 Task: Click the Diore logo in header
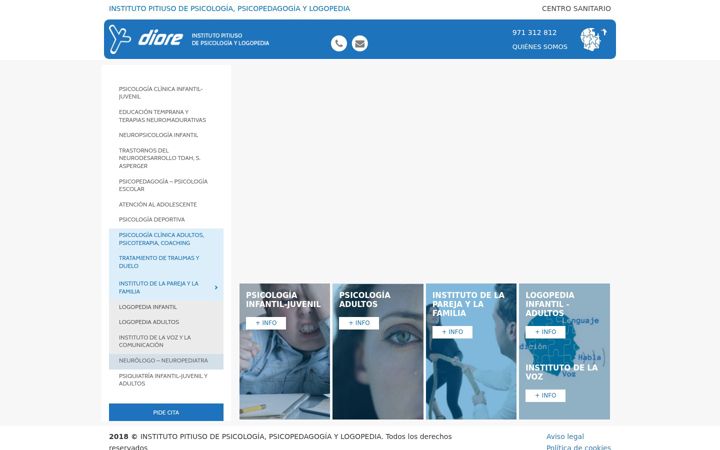[x=146, y=39]
